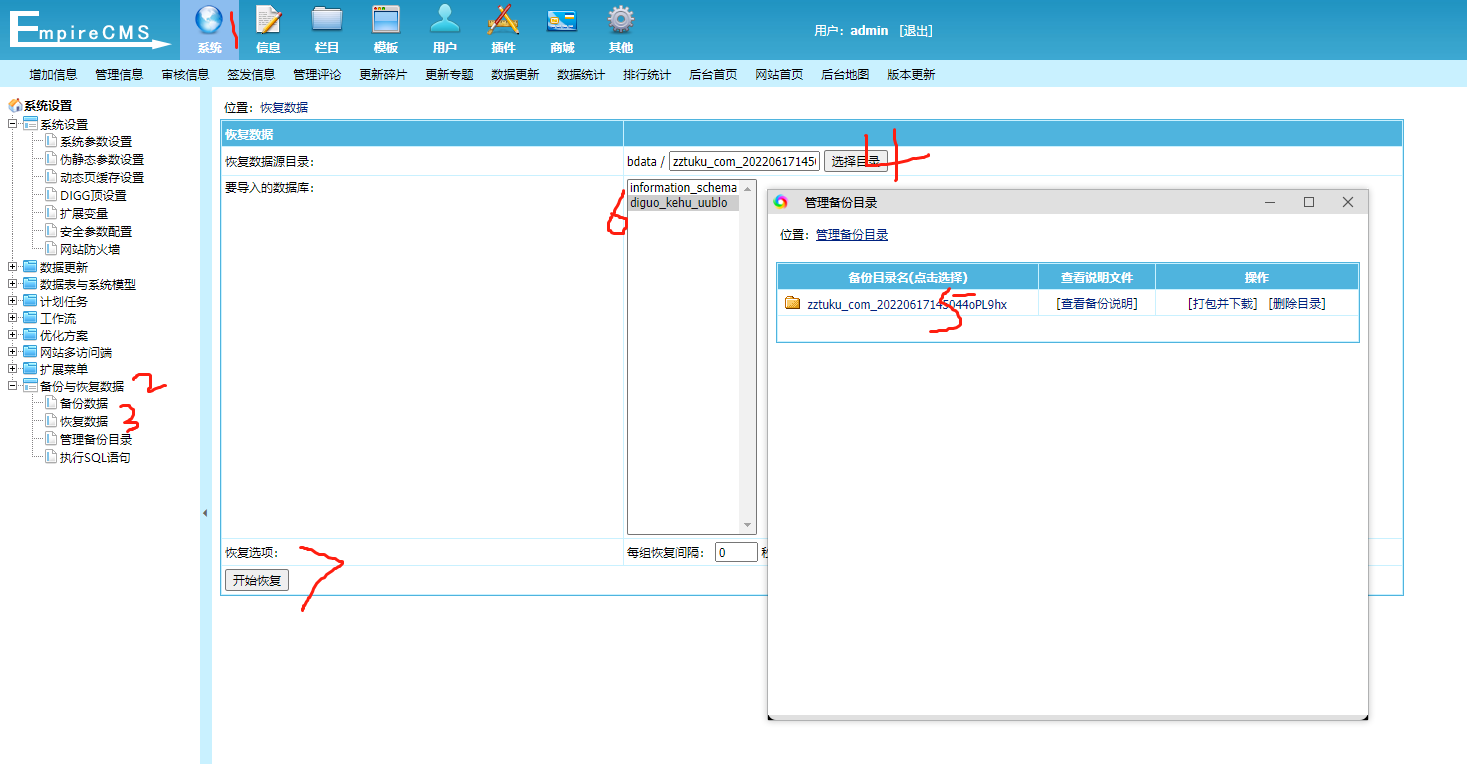Screen dimensions: 1467x764
Task: Open 安全参数配置 in the sidebar tree
Action: click(x=96, y=231)
